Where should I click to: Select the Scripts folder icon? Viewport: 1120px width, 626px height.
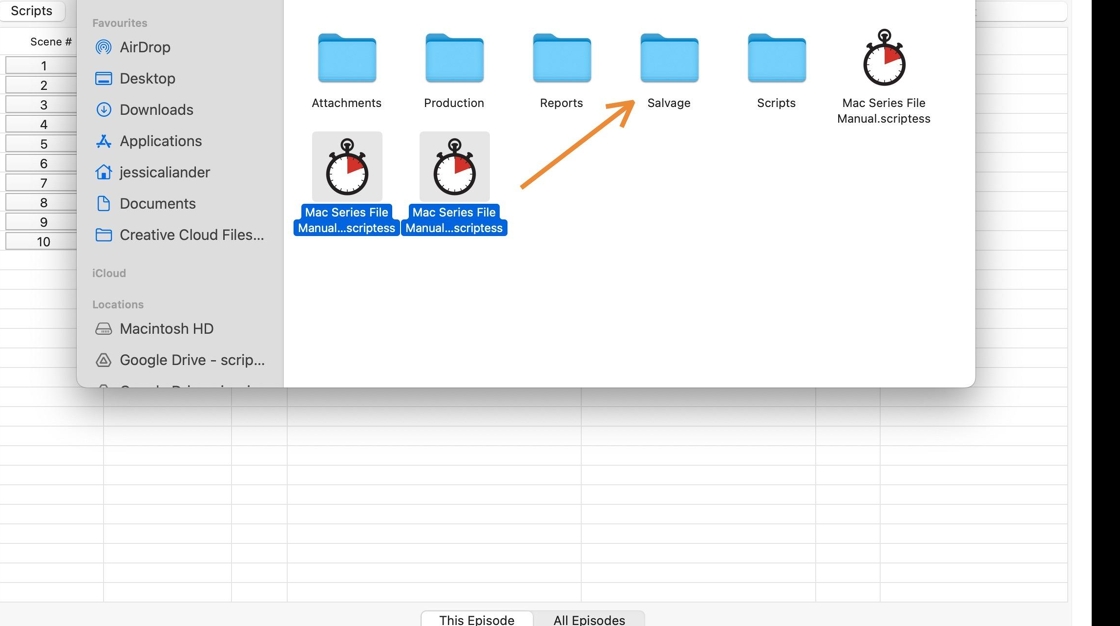pos(776,59)
